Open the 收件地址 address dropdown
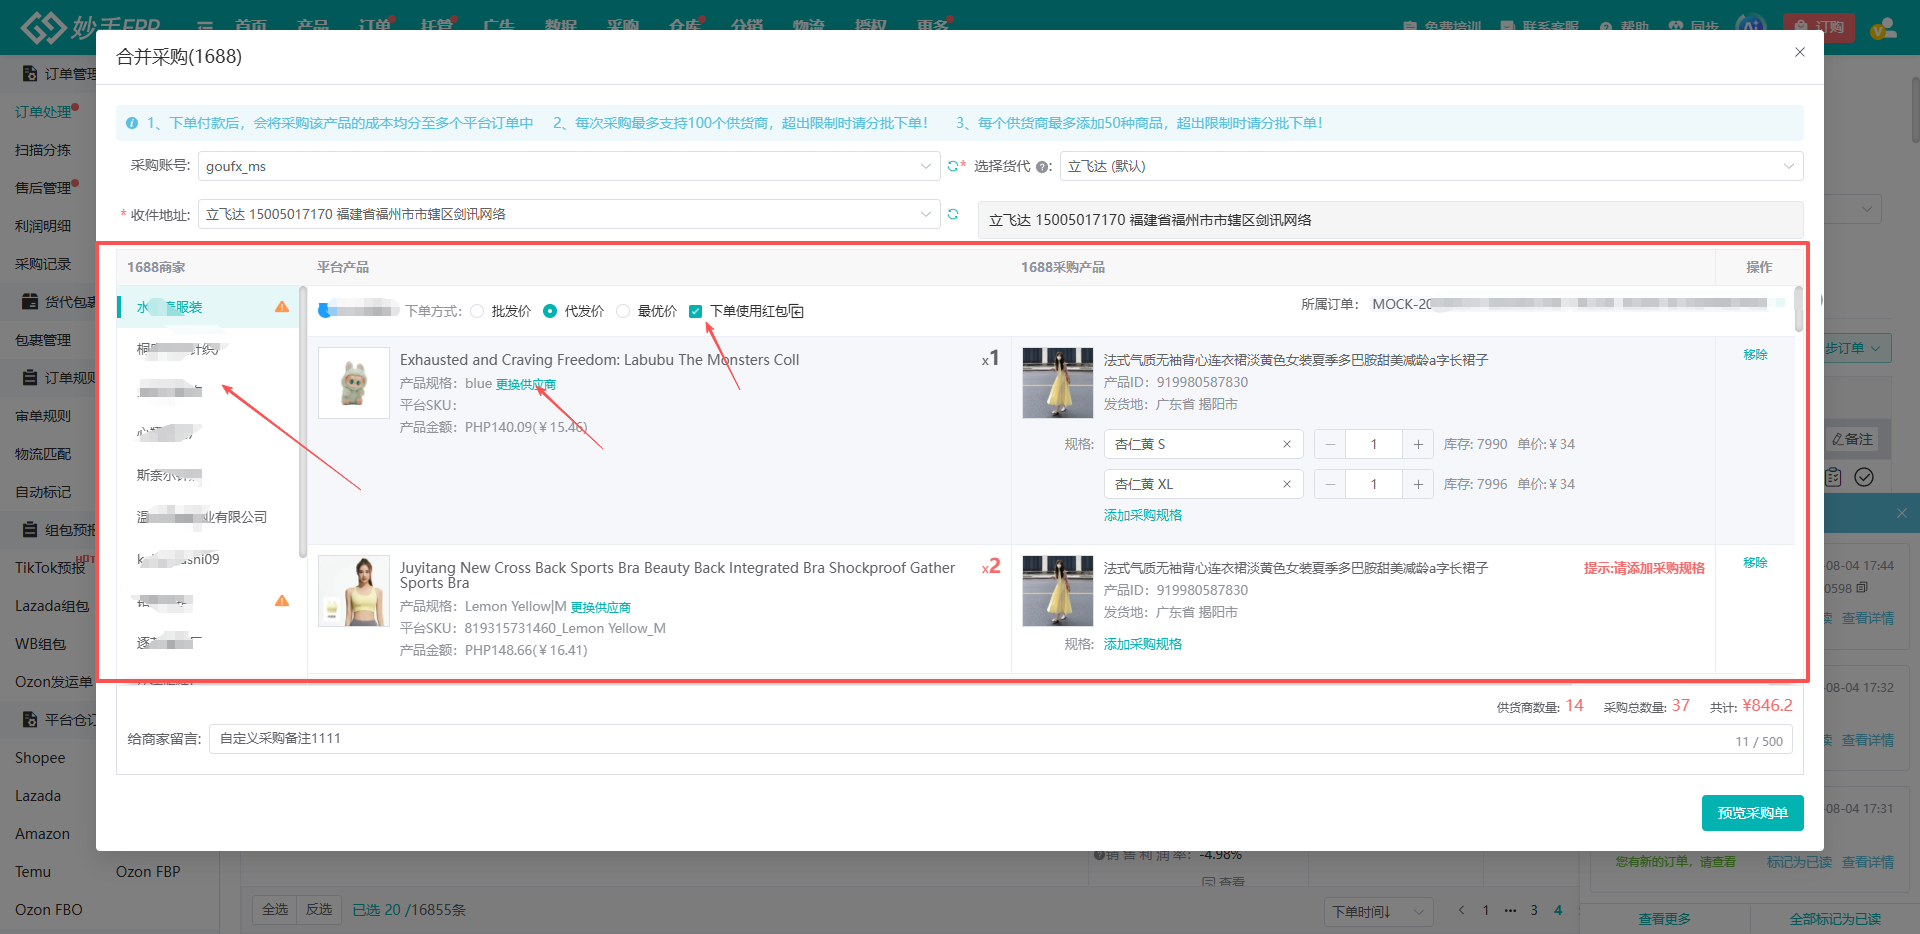1920x934 pixels. pos(569,214)
